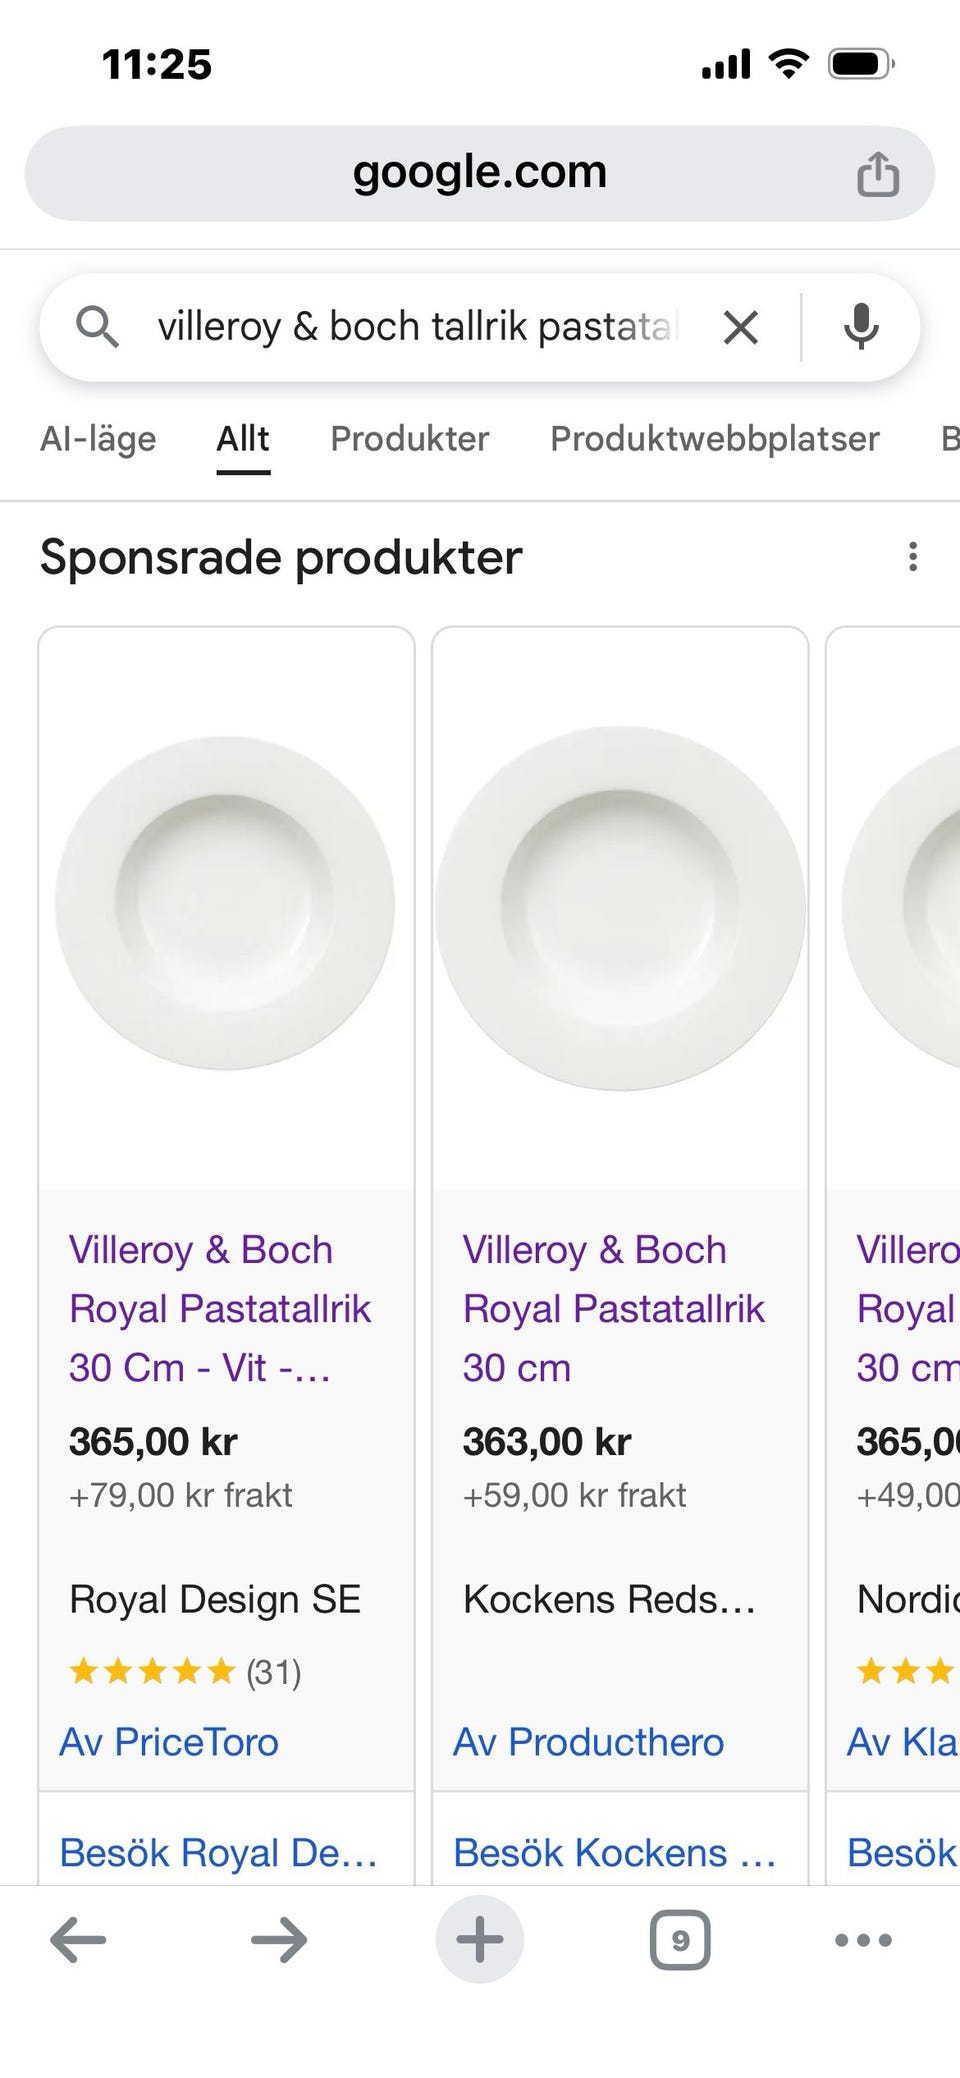Tap the Royal Design plate image

pos(225,905)
